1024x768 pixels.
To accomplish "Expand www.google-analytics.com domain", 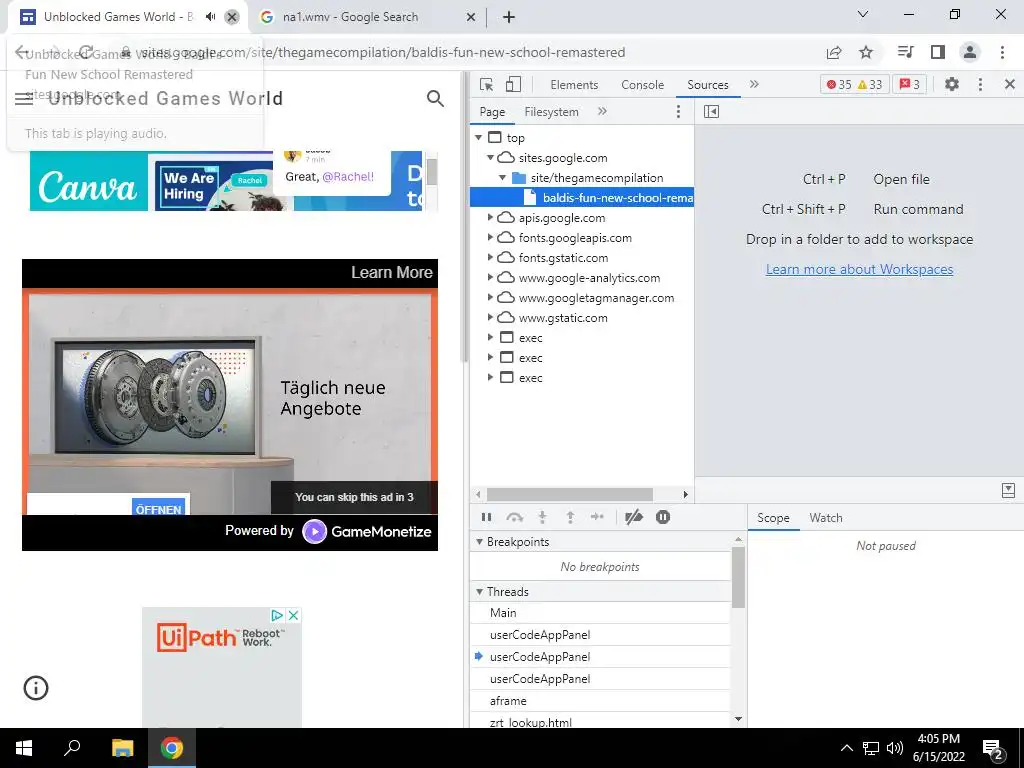I will [x=490, y=278].
